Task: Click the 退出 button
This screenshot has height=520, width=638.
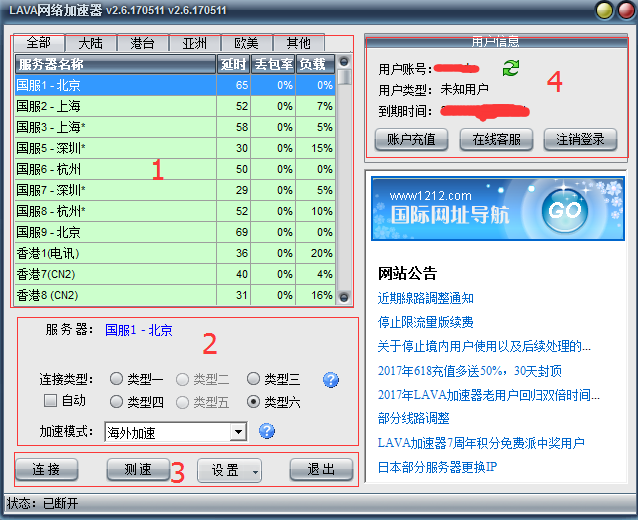Action: click(x=321, y=470)
